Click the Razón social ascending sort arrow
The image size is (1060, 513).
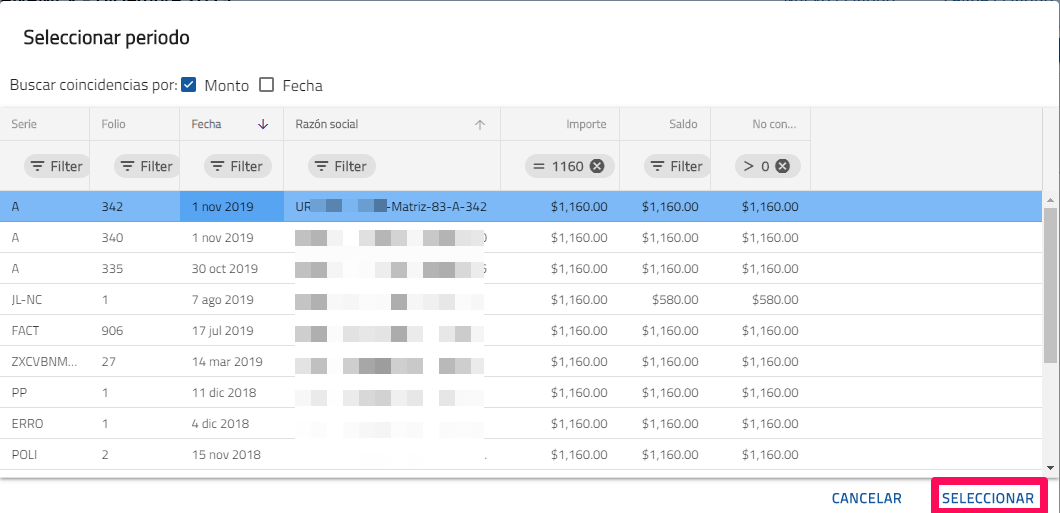pyautogui.click(x=480, y=125)
